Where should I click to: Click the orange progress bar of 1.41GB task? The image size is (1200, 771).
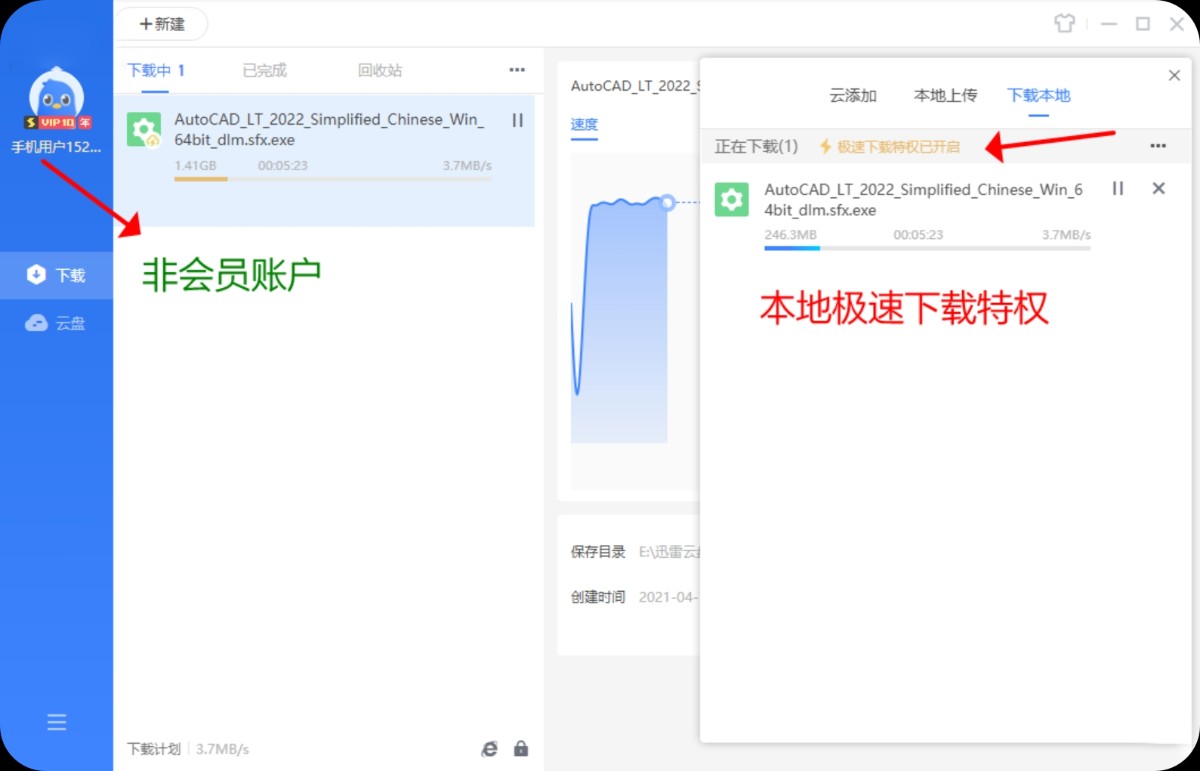[332, 179]
